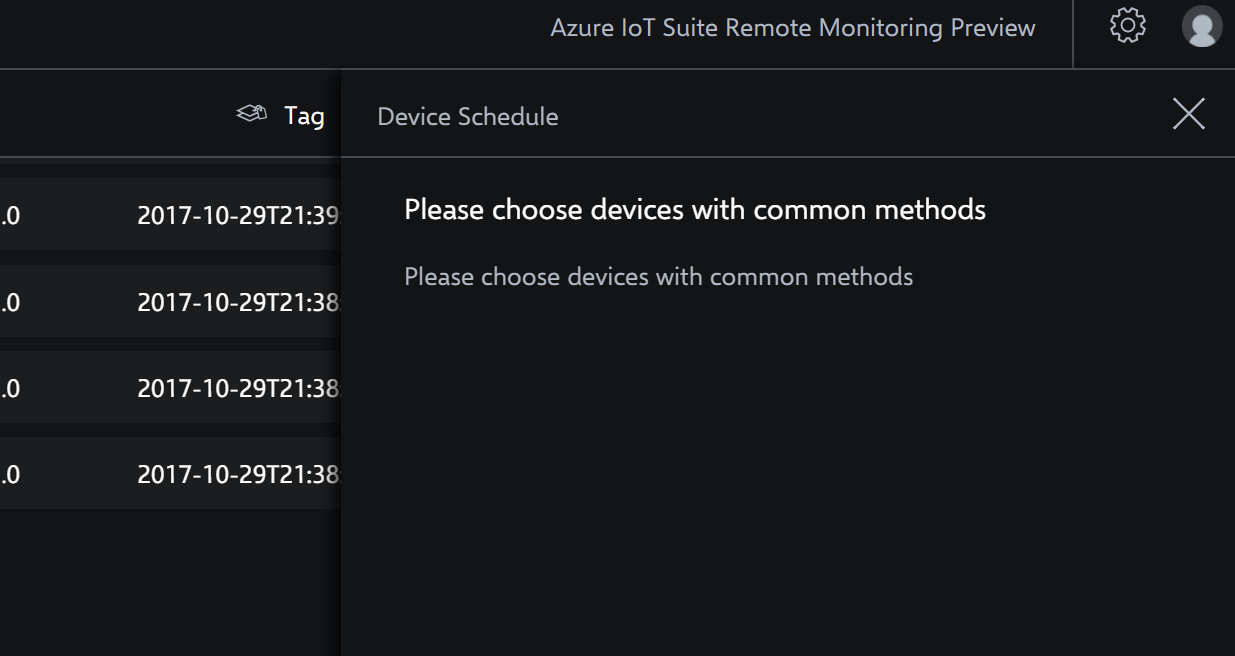The image size is (1235, 656).
Task: Select the gear icon beside the profile picture
Action: pos(1128,28)
